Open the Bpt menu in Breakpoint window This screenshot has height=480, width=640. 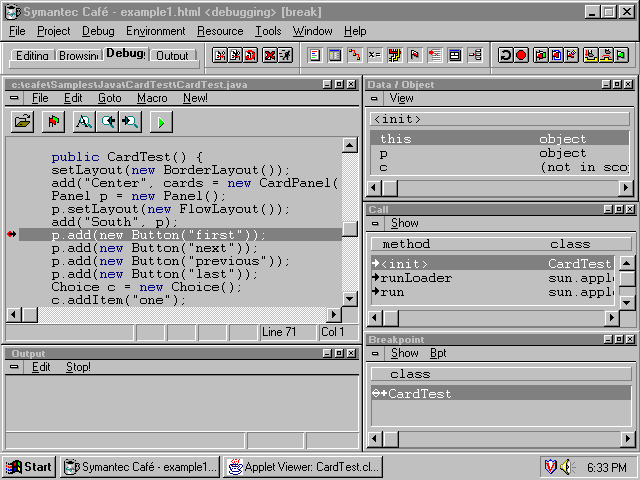click(x=438, y=353)
